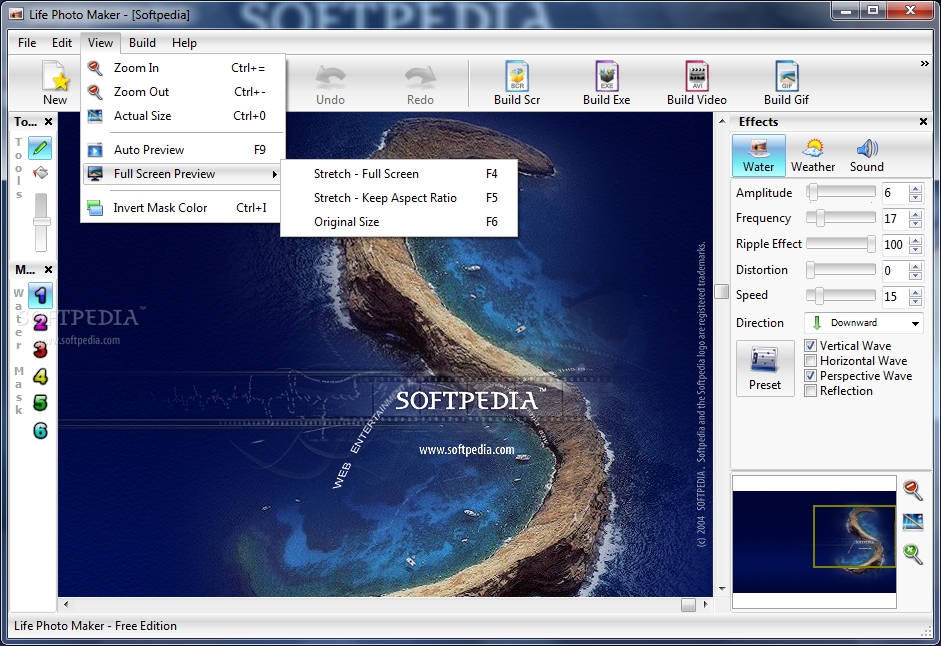Choose Zoom Out from View menu
941x646 pixels.
point(183,92)
